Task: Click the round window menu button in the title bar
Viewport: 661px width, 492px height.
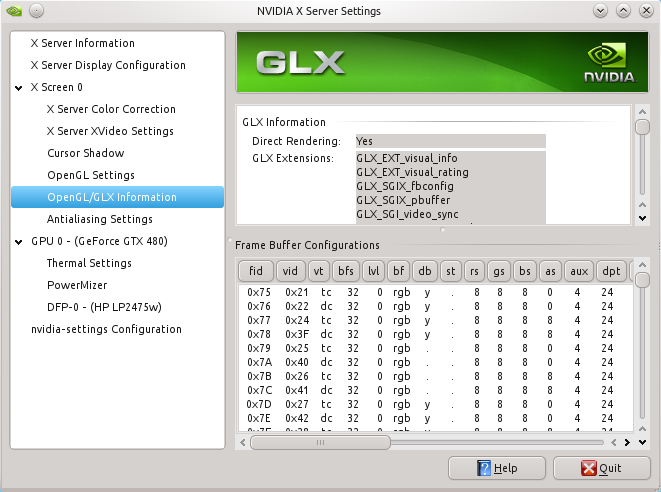Action: [x=36, y=11]
